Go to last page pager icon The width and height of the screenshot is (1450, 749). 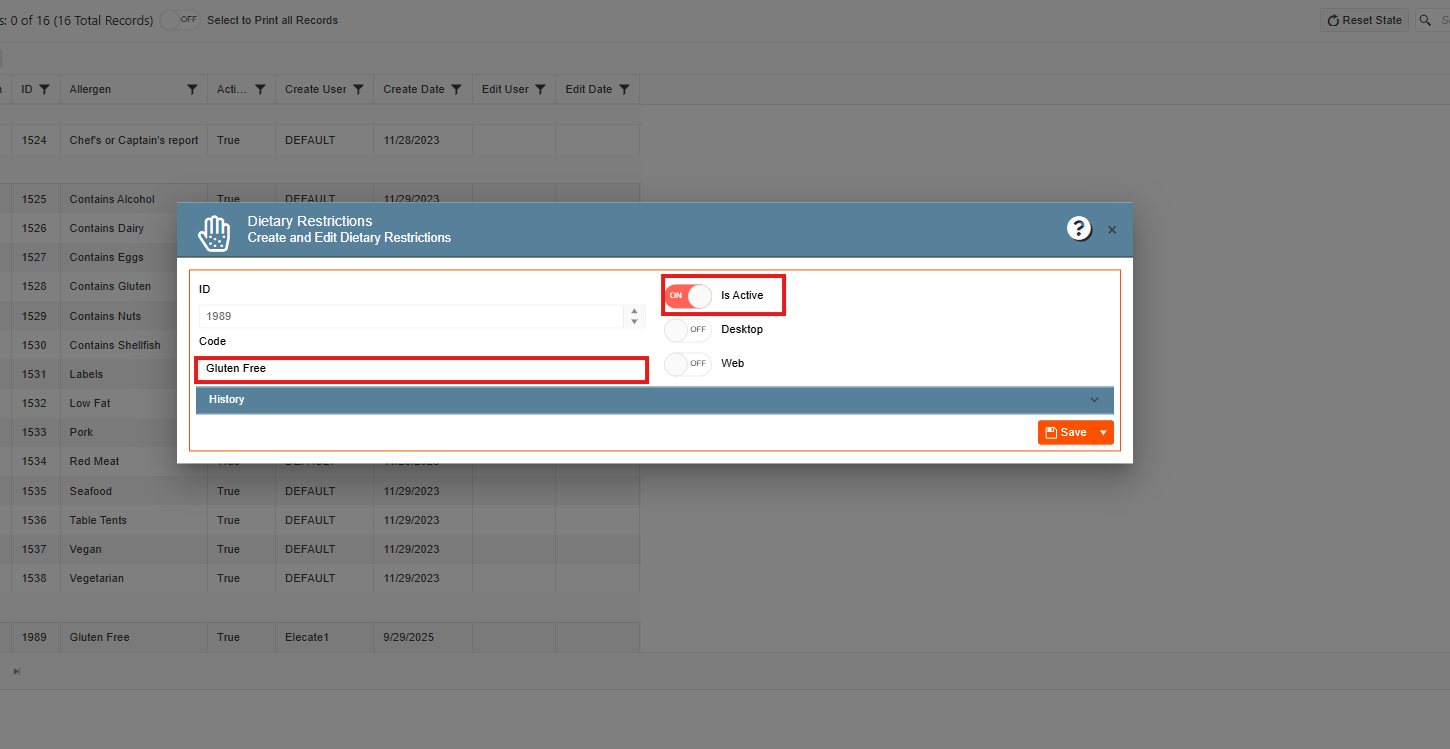(17, 672)
